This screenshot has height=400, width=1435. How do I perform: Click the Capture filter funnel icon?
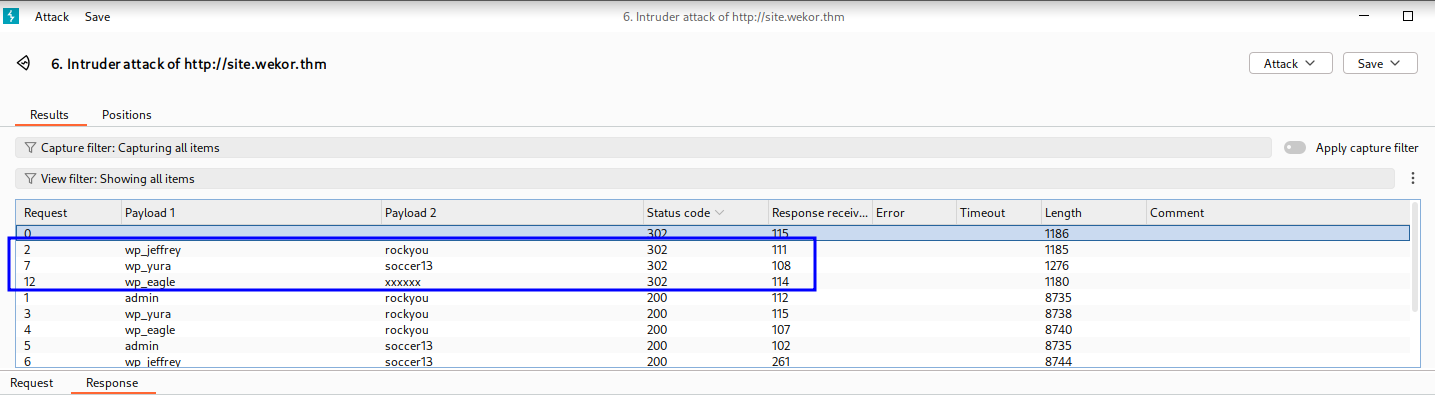point(31,148)
